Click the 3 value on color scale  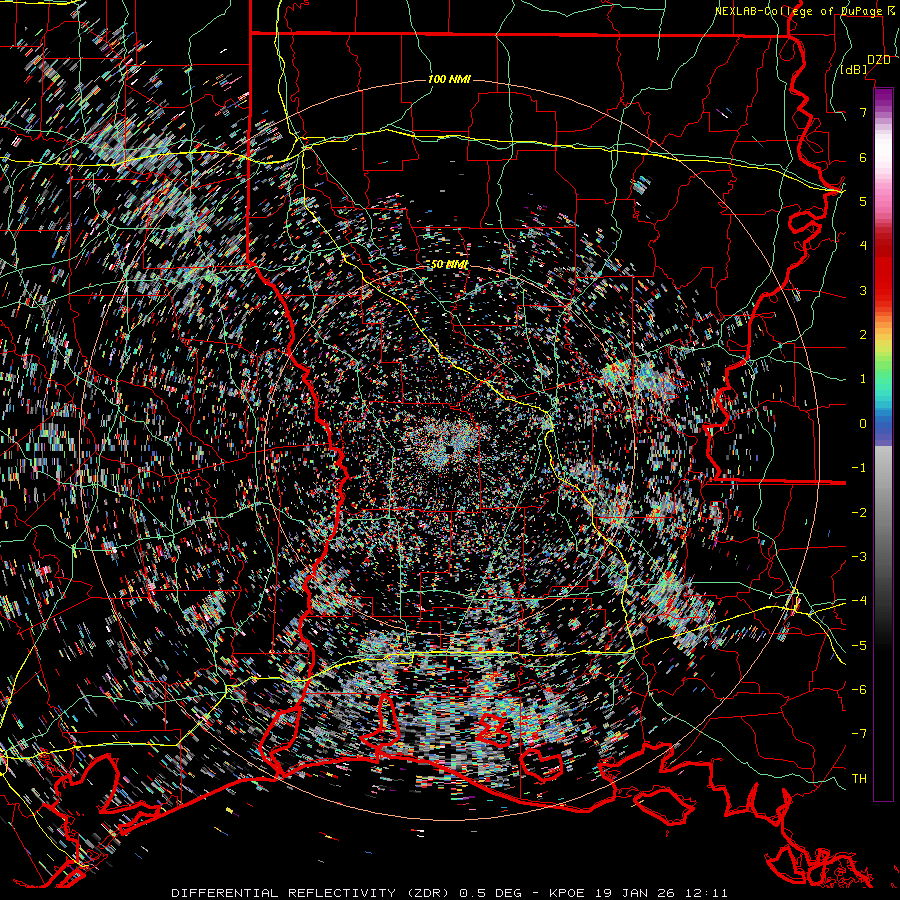pyautogui.click(x=863, y=290)
